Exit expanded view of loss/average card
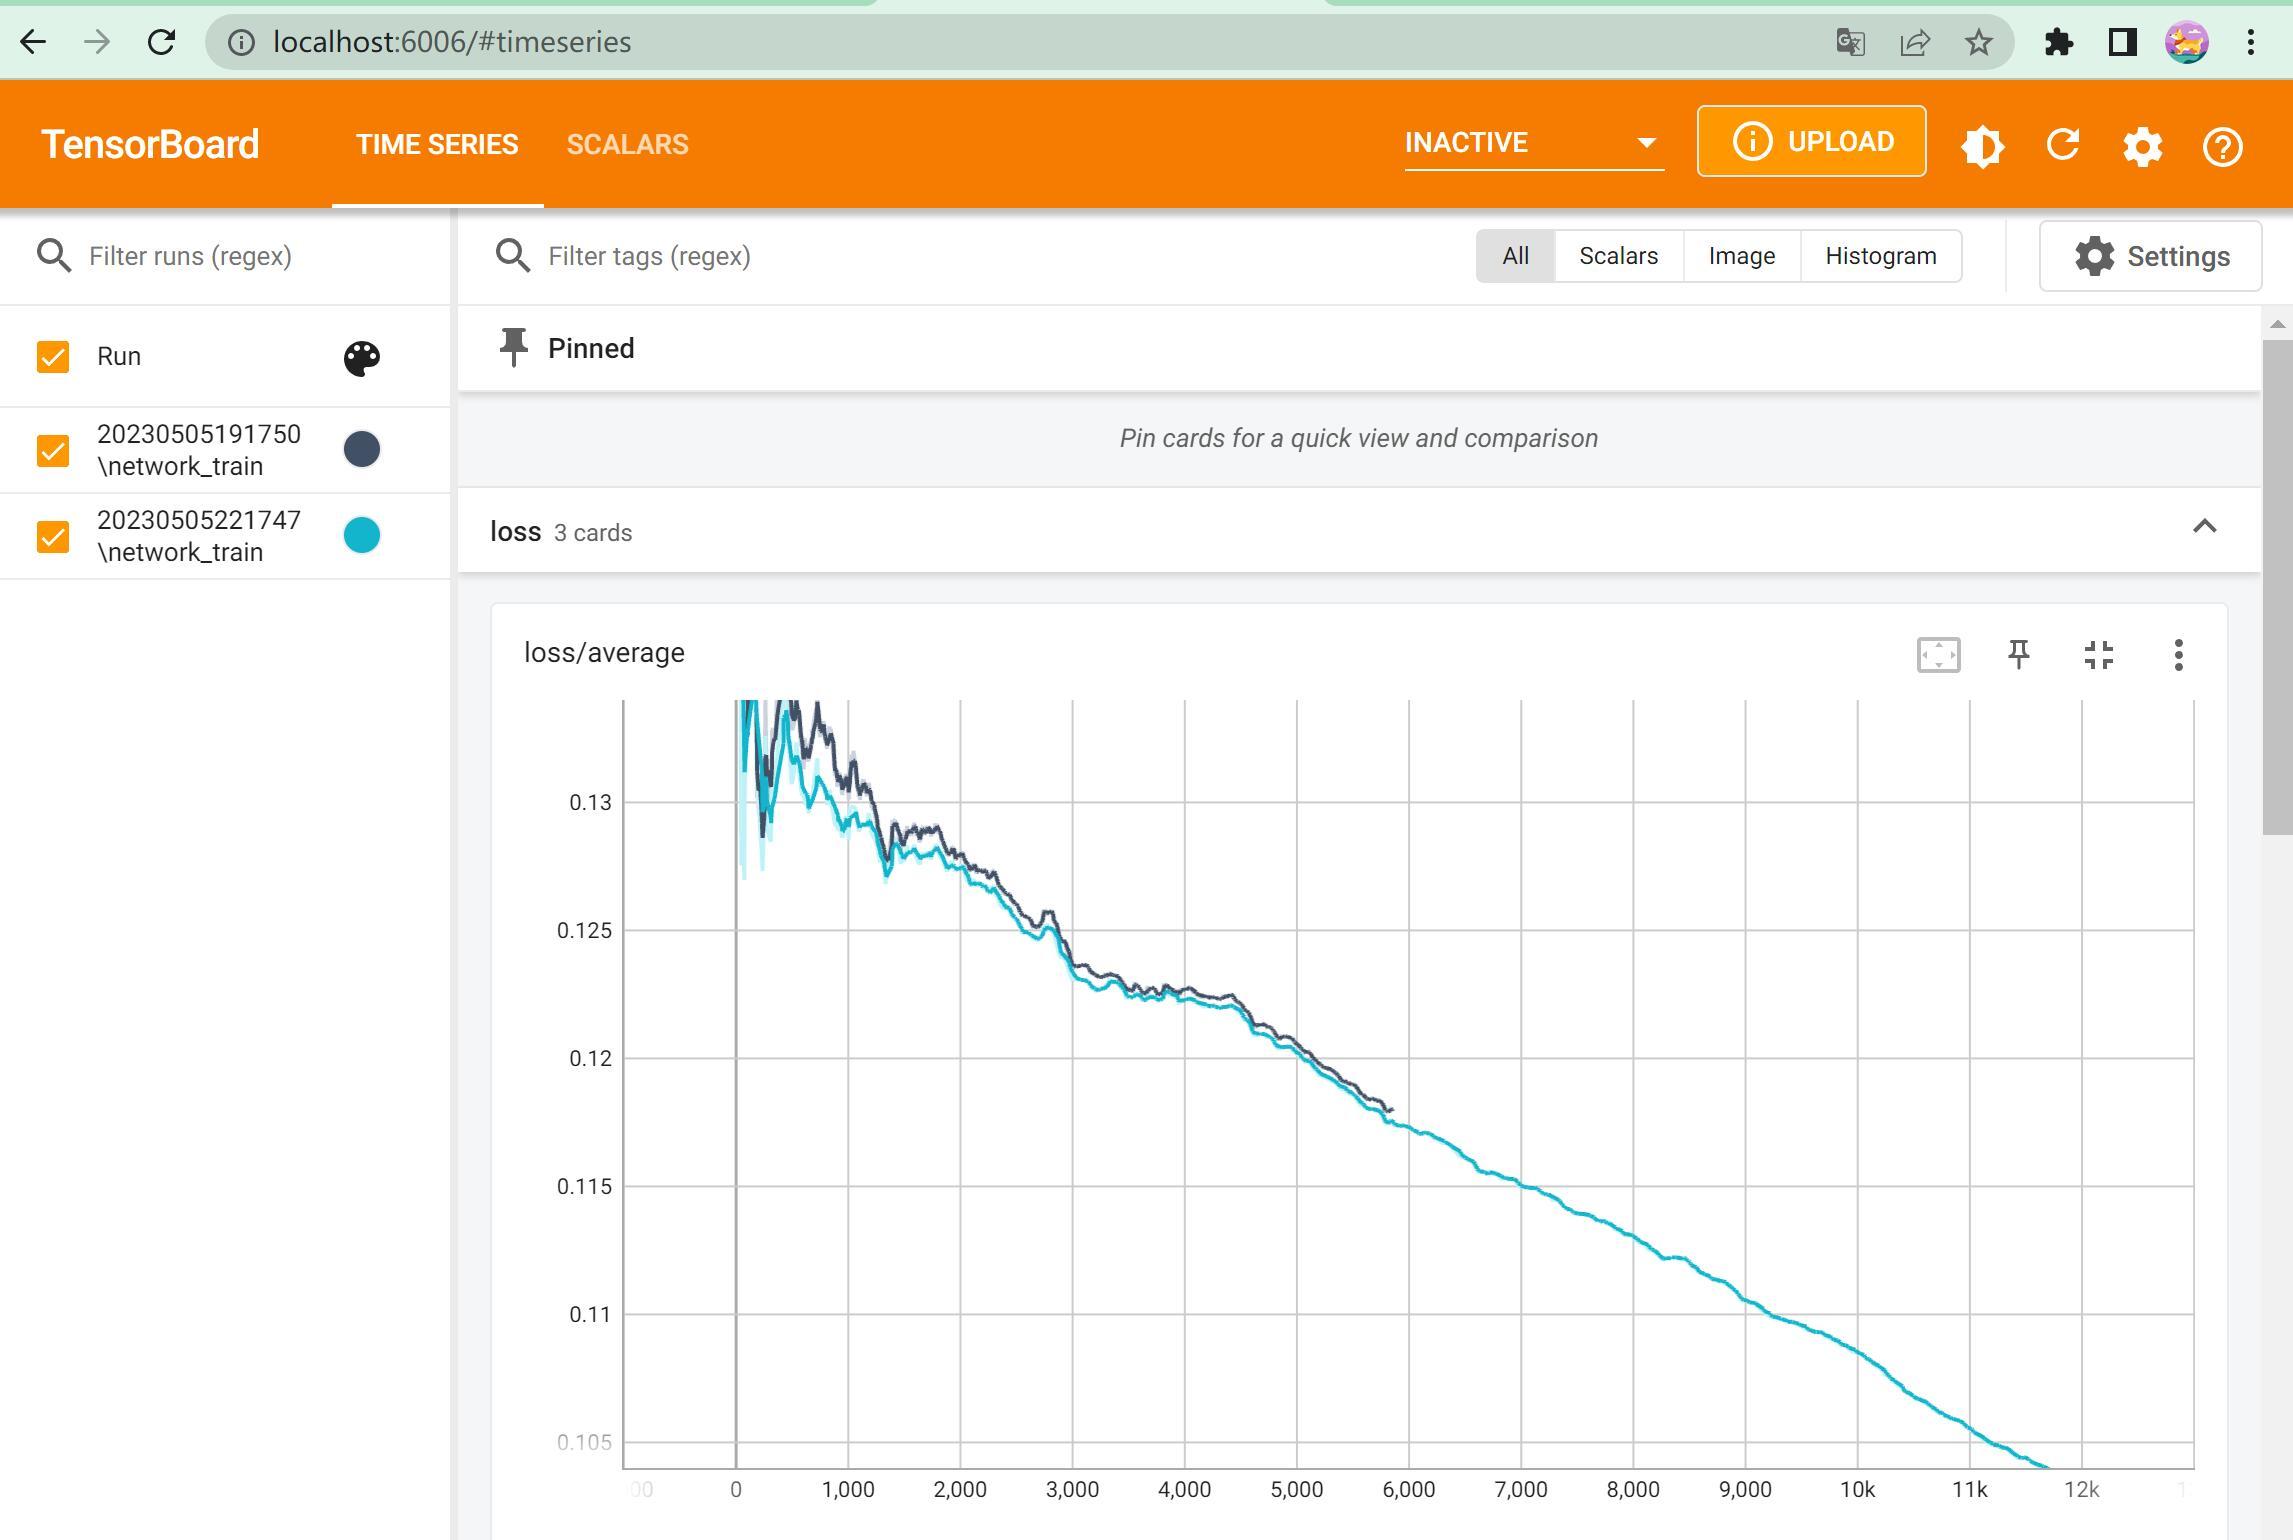 tap(2098, 655)
